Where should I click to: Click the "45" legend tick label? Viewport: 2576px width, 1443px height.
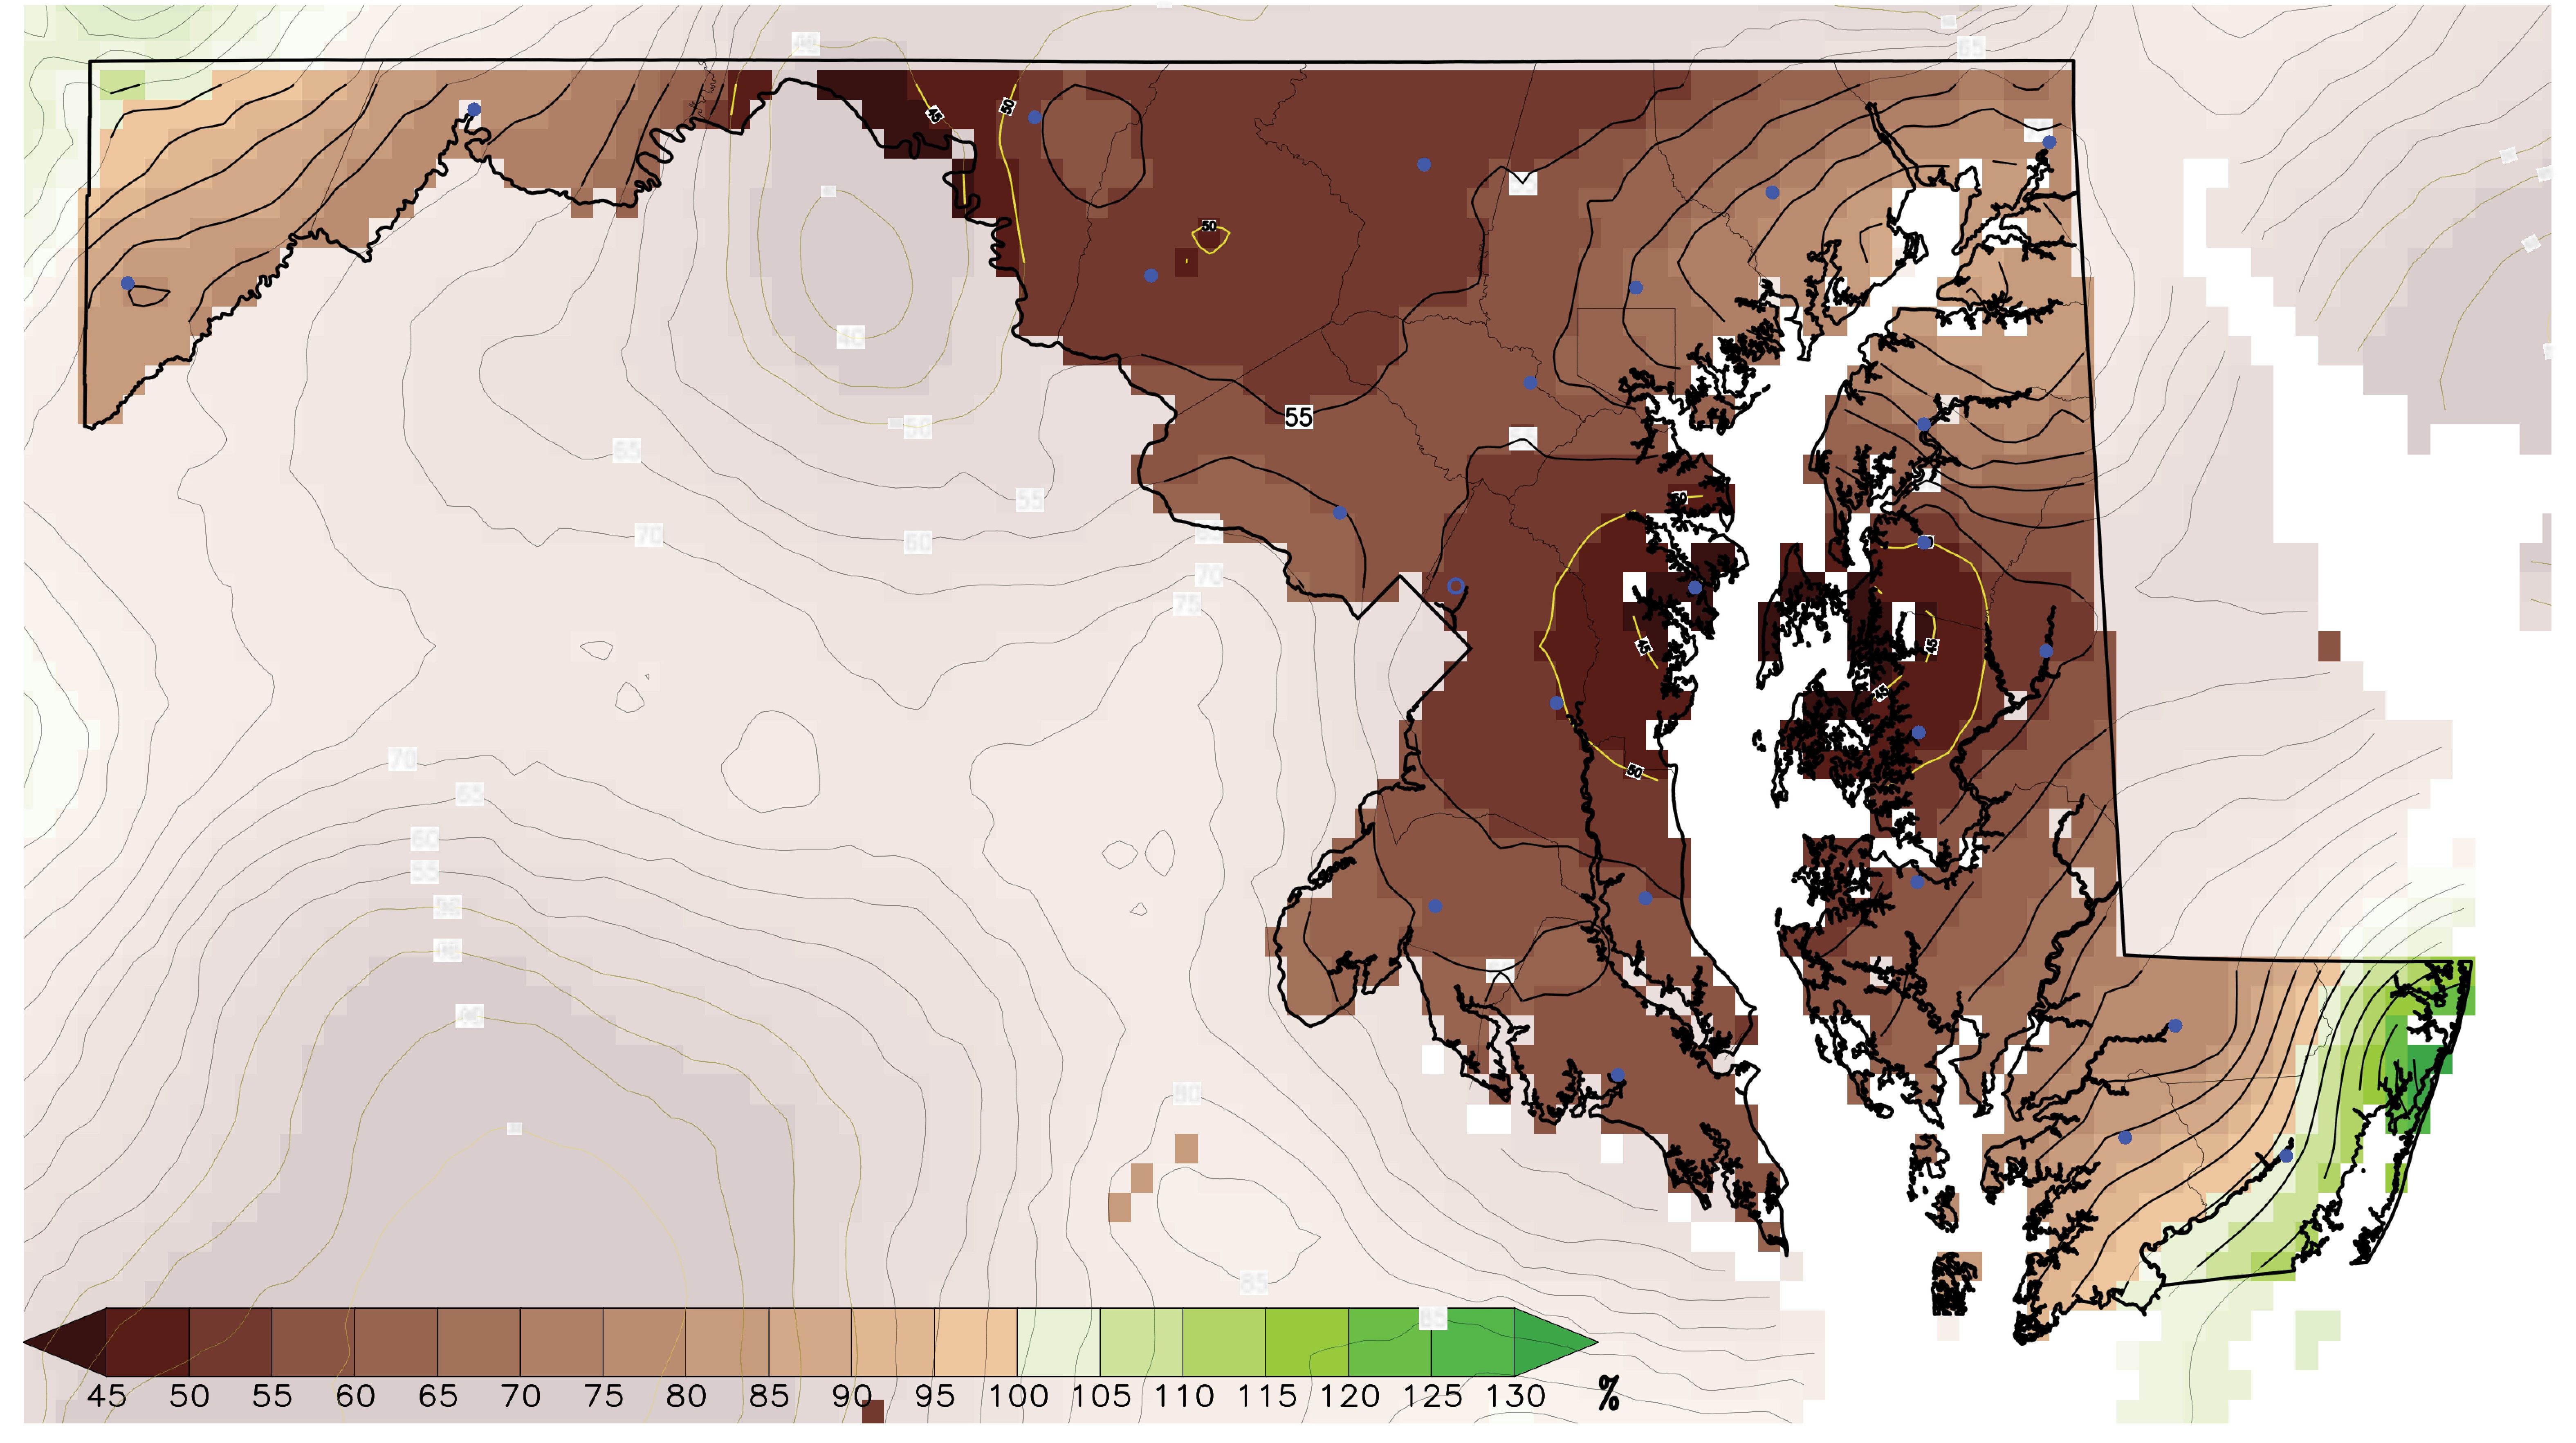(107, 1396)
